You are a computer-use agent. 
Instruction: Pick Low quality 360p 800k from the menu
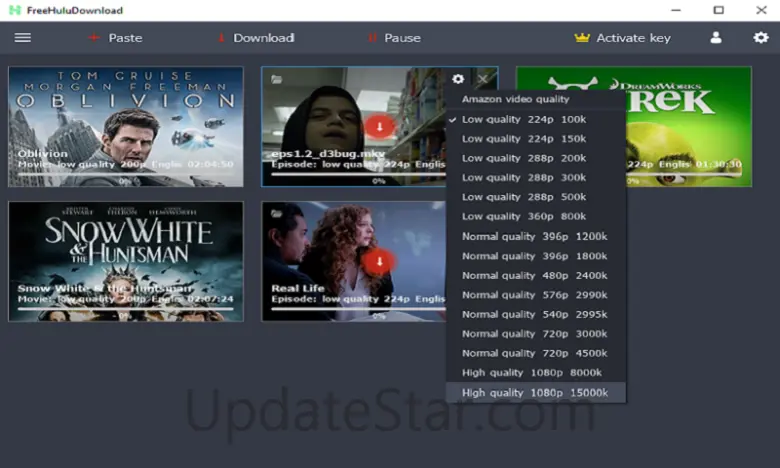pyautogui.click(x=524, y=217)
